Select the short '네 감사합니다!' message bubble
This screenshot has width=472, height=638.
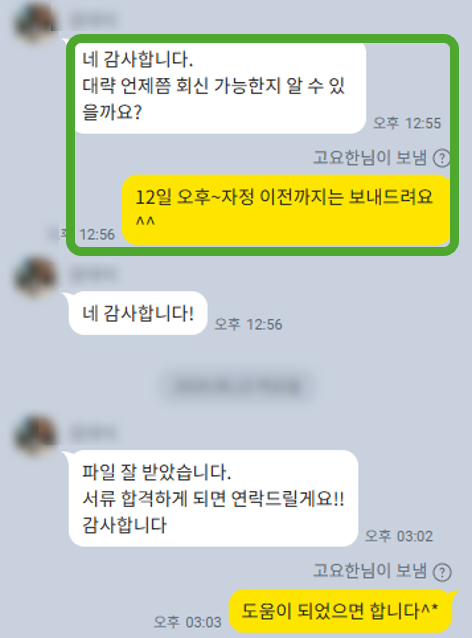point(138,313)
